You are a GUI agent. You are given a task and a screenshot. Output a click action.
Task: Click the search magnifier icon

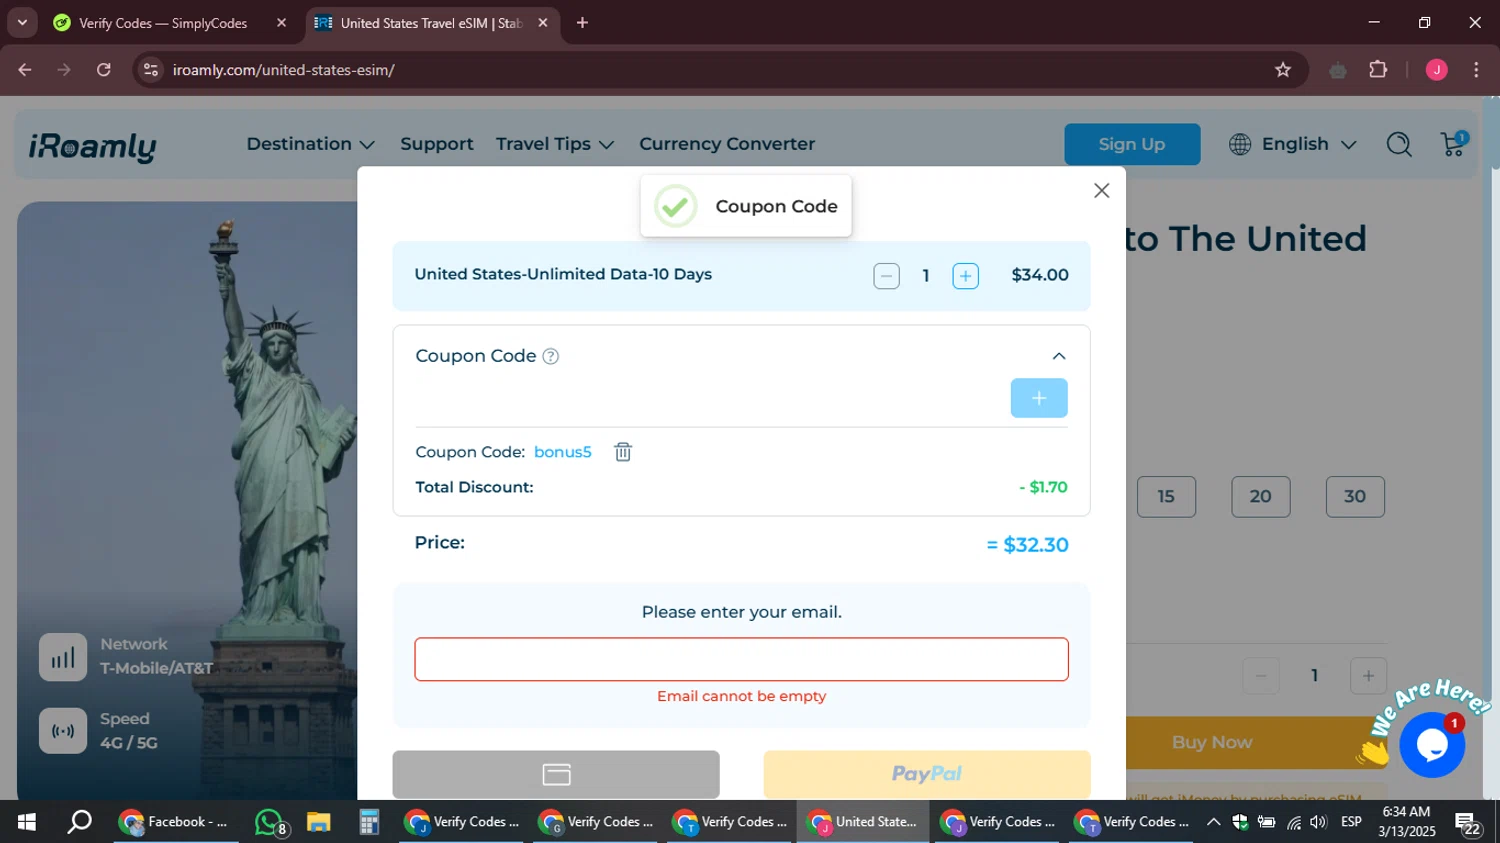pos(1399,144)
